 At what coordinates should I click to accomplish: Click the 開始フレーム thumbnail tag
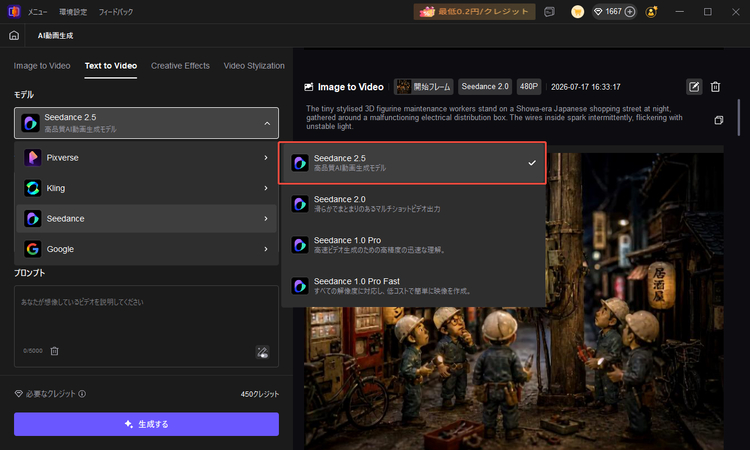click(x=424, y=87)
